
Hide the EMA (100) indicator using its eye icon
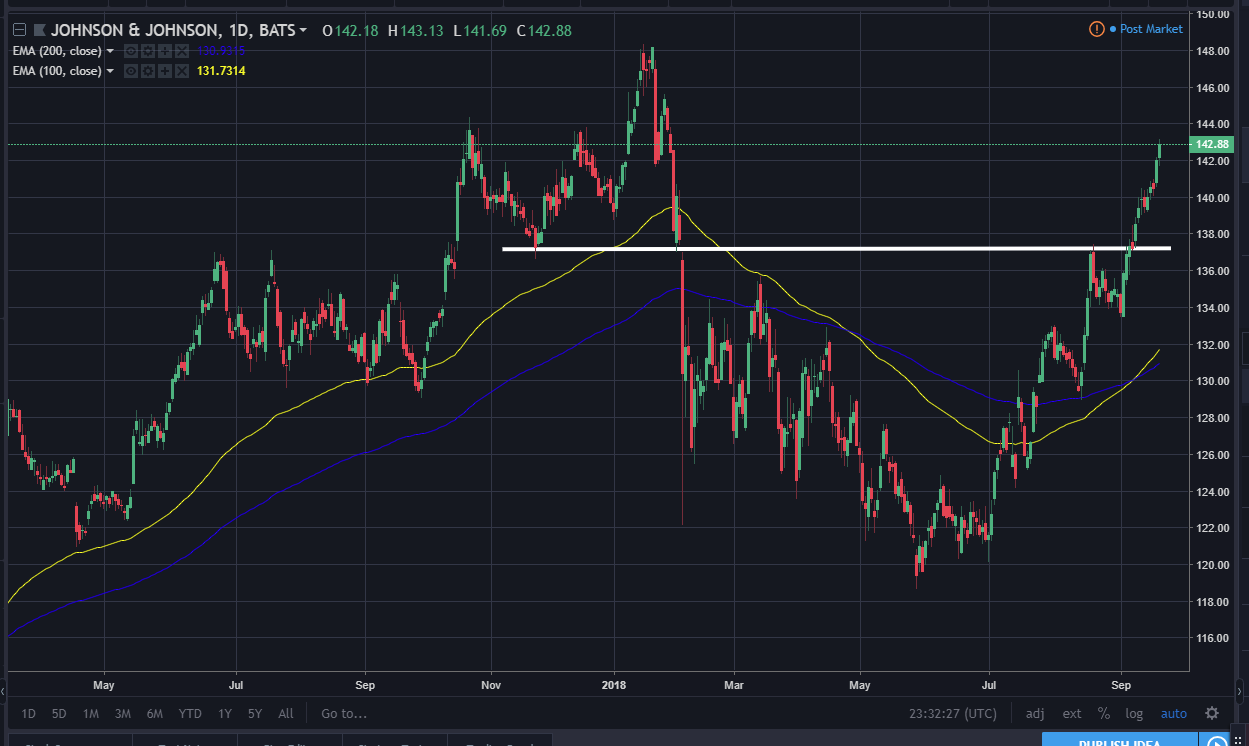(x=130, y=71)
